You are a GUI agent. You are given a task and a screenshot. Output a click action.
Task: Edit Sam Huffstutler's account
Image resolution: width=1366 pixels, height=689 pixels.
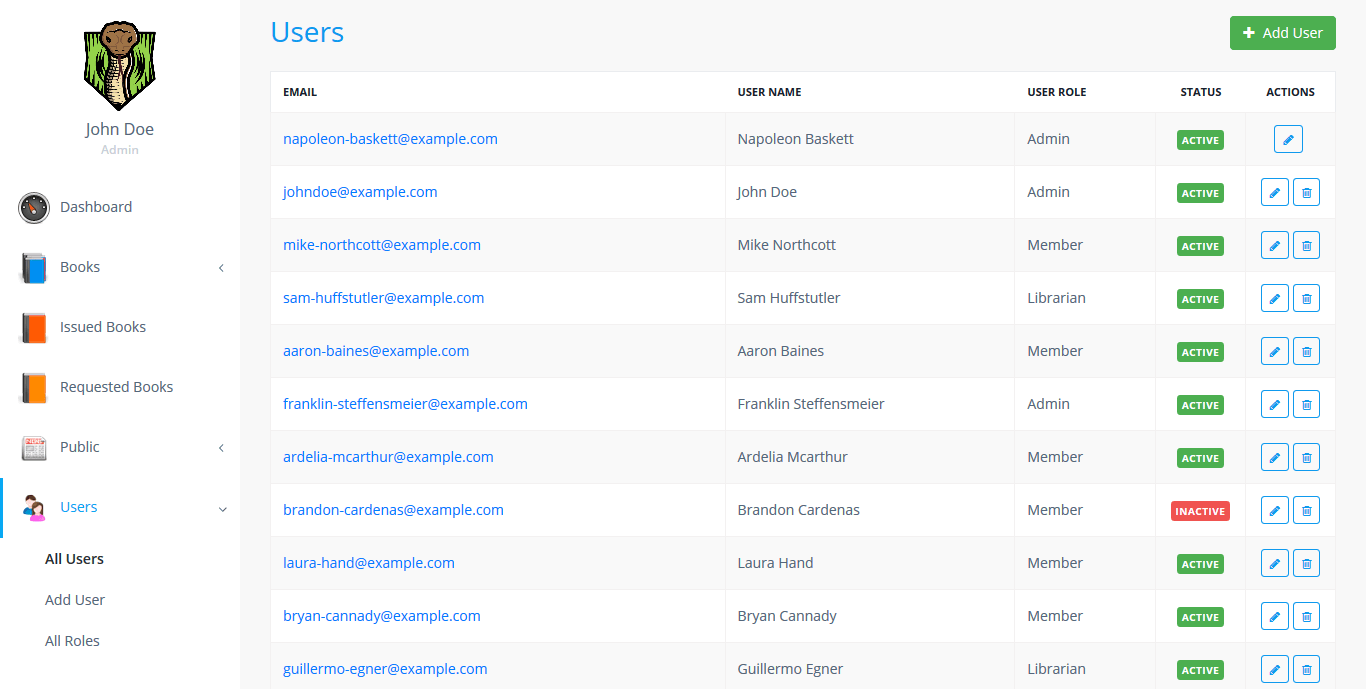point(1274,298)
